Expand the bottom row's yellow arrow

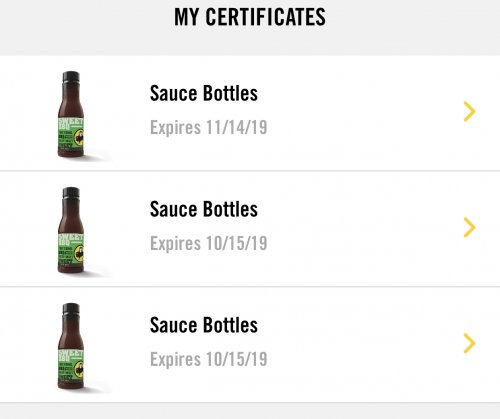[x=469, y=343]
